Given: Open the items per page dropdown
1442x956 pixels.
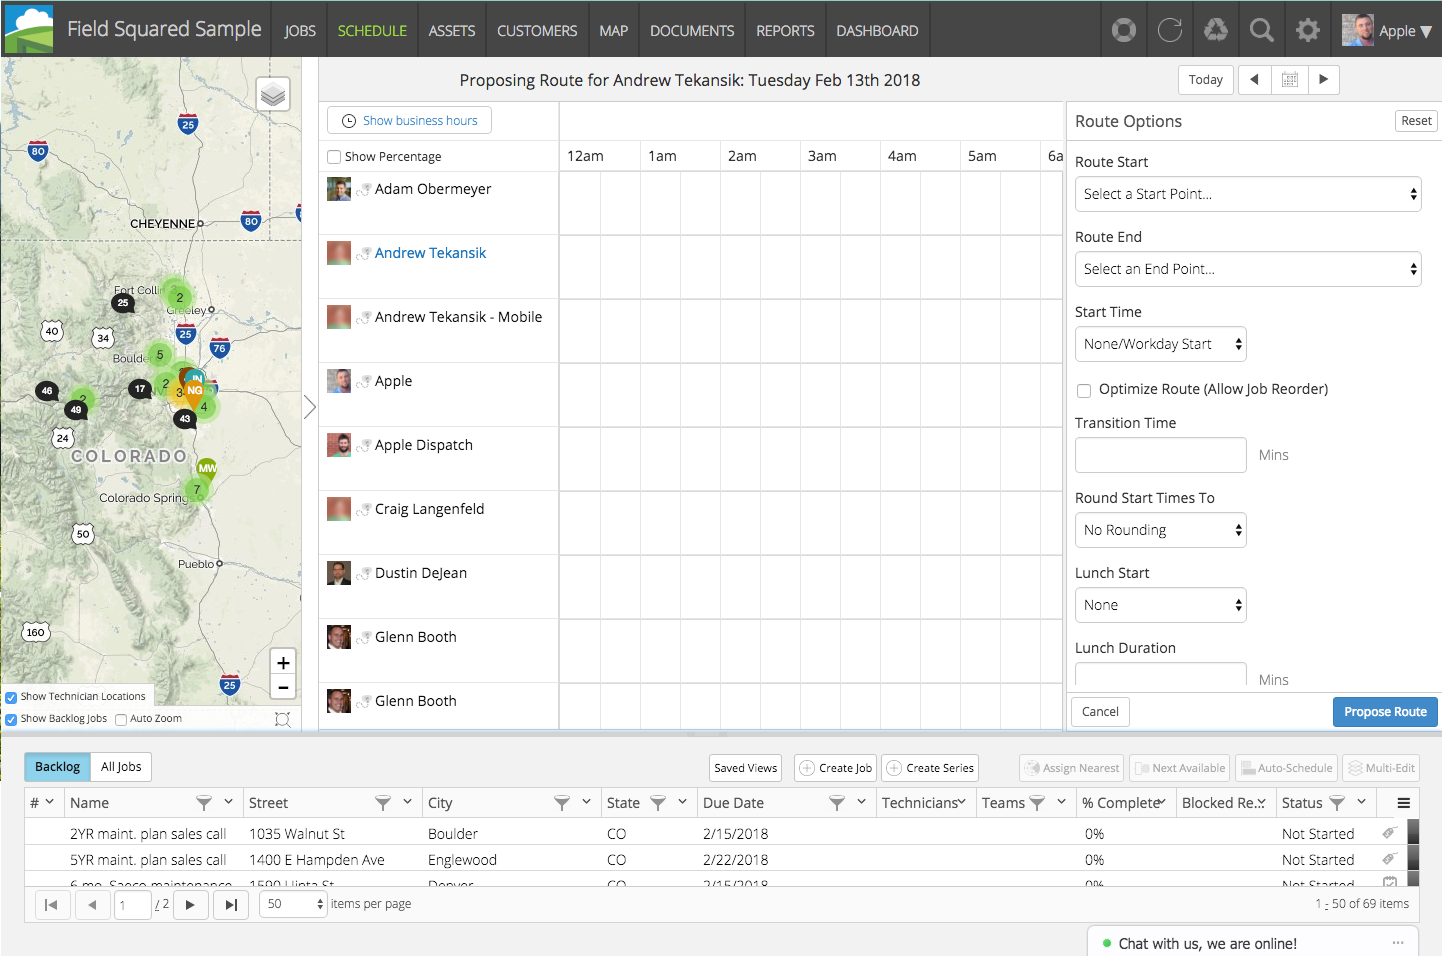Looking at the screenshot, I should click(294, 904).
